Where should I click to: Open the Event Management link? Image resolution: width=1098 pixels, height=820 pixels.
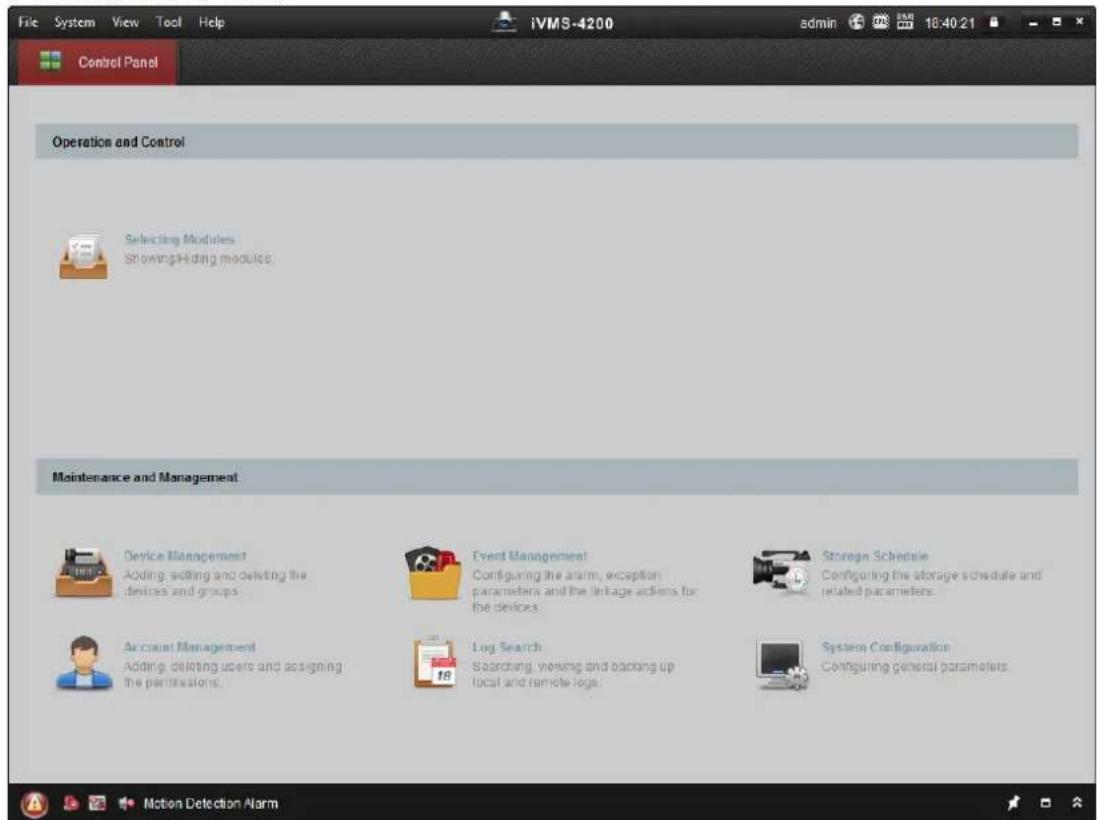(x=529, y=556)
